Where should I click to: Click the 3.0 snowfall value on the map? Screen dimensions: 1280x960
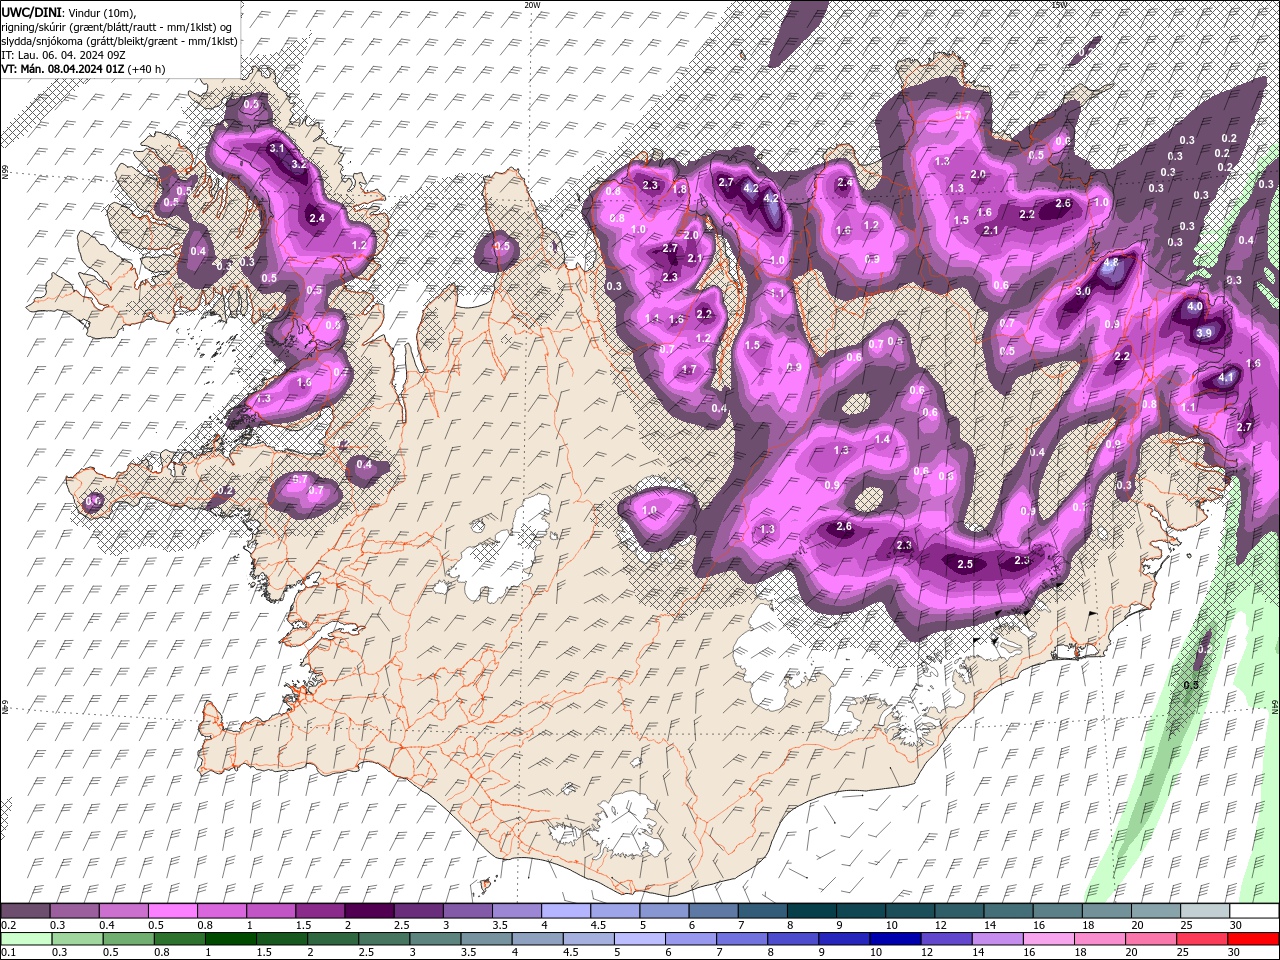(x=1083, y=292)
